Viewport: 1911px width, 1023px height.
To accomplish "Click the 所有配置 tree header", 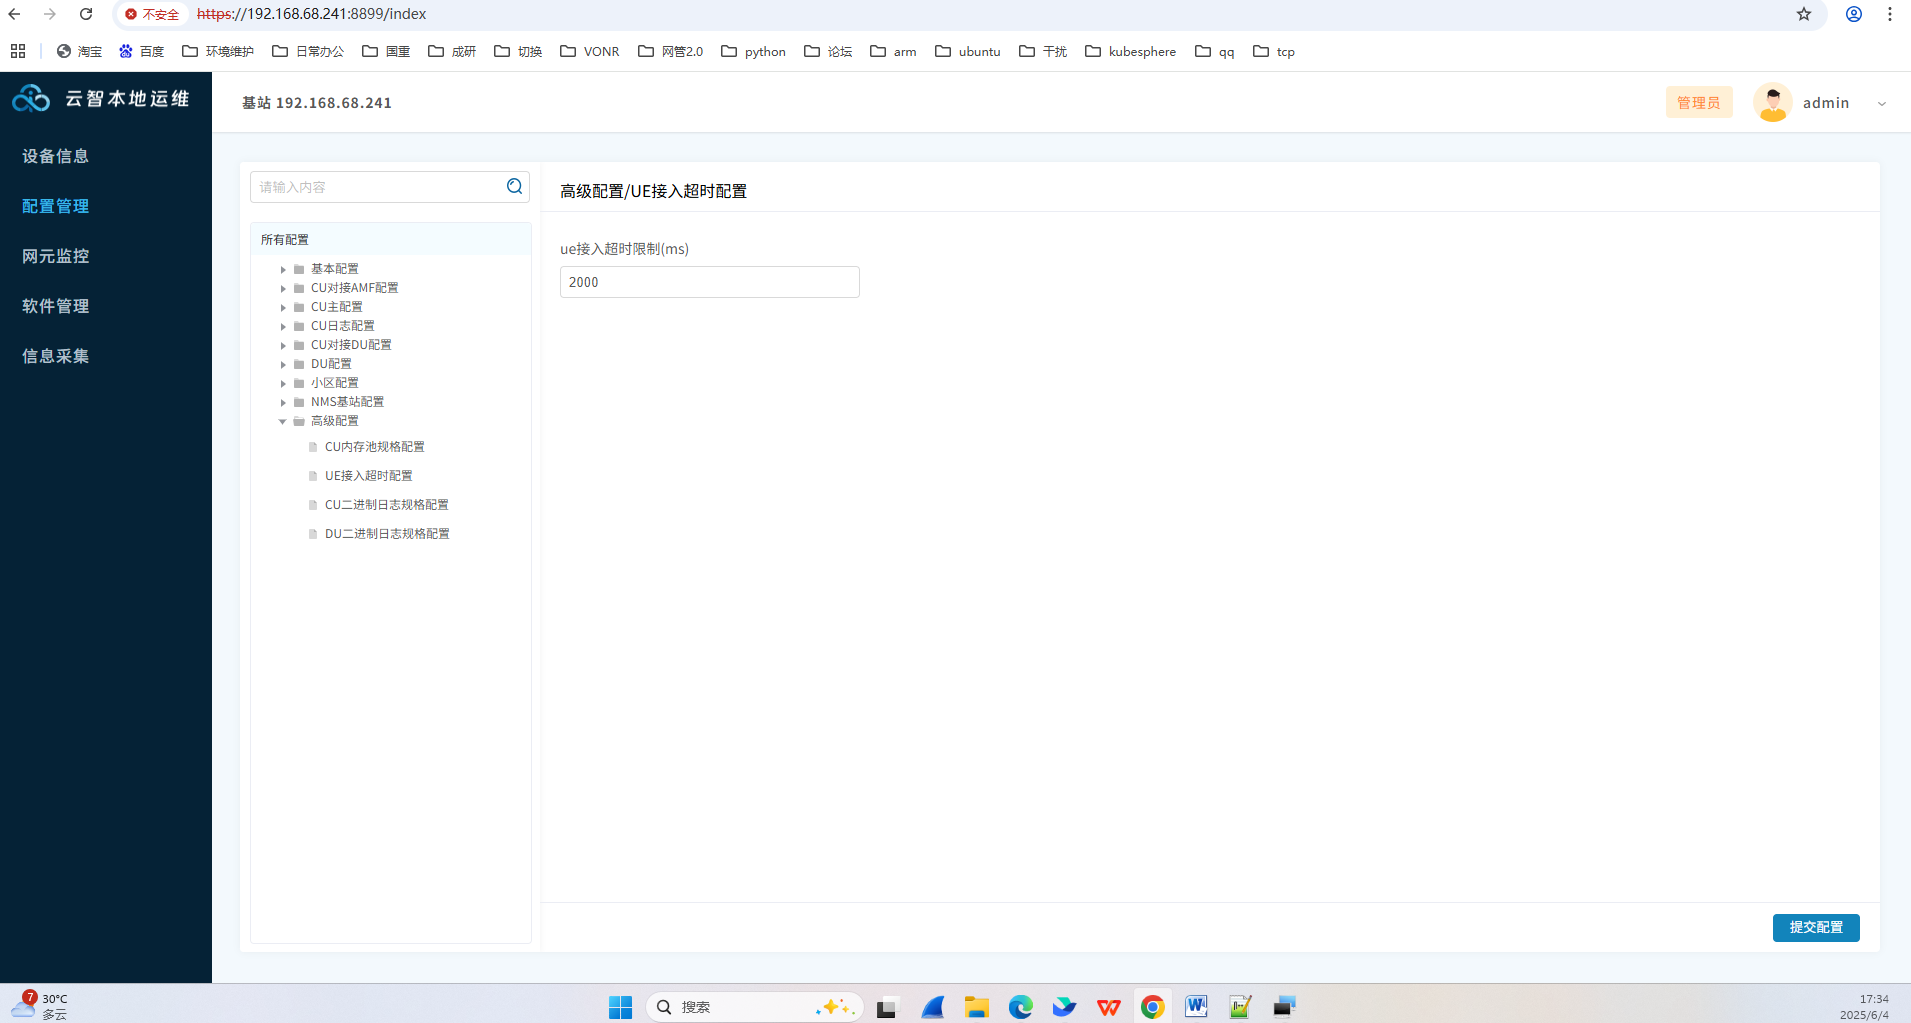I will tap(390, 239).
